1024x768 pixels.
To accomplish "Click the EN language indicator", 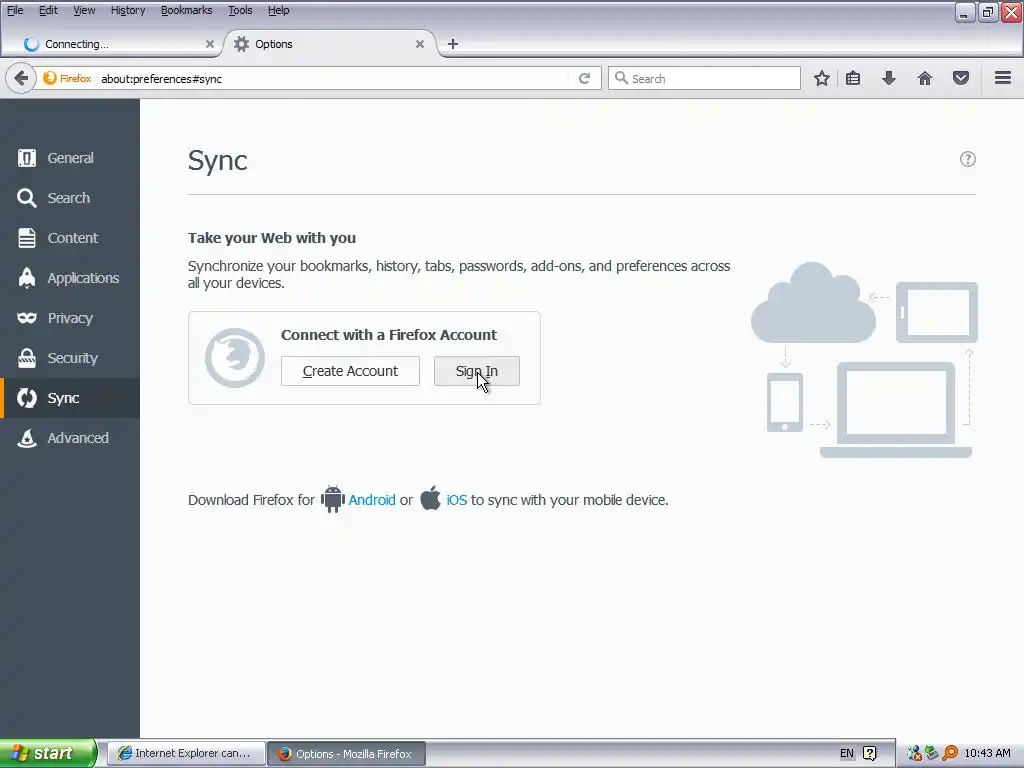I will [846, 753].
